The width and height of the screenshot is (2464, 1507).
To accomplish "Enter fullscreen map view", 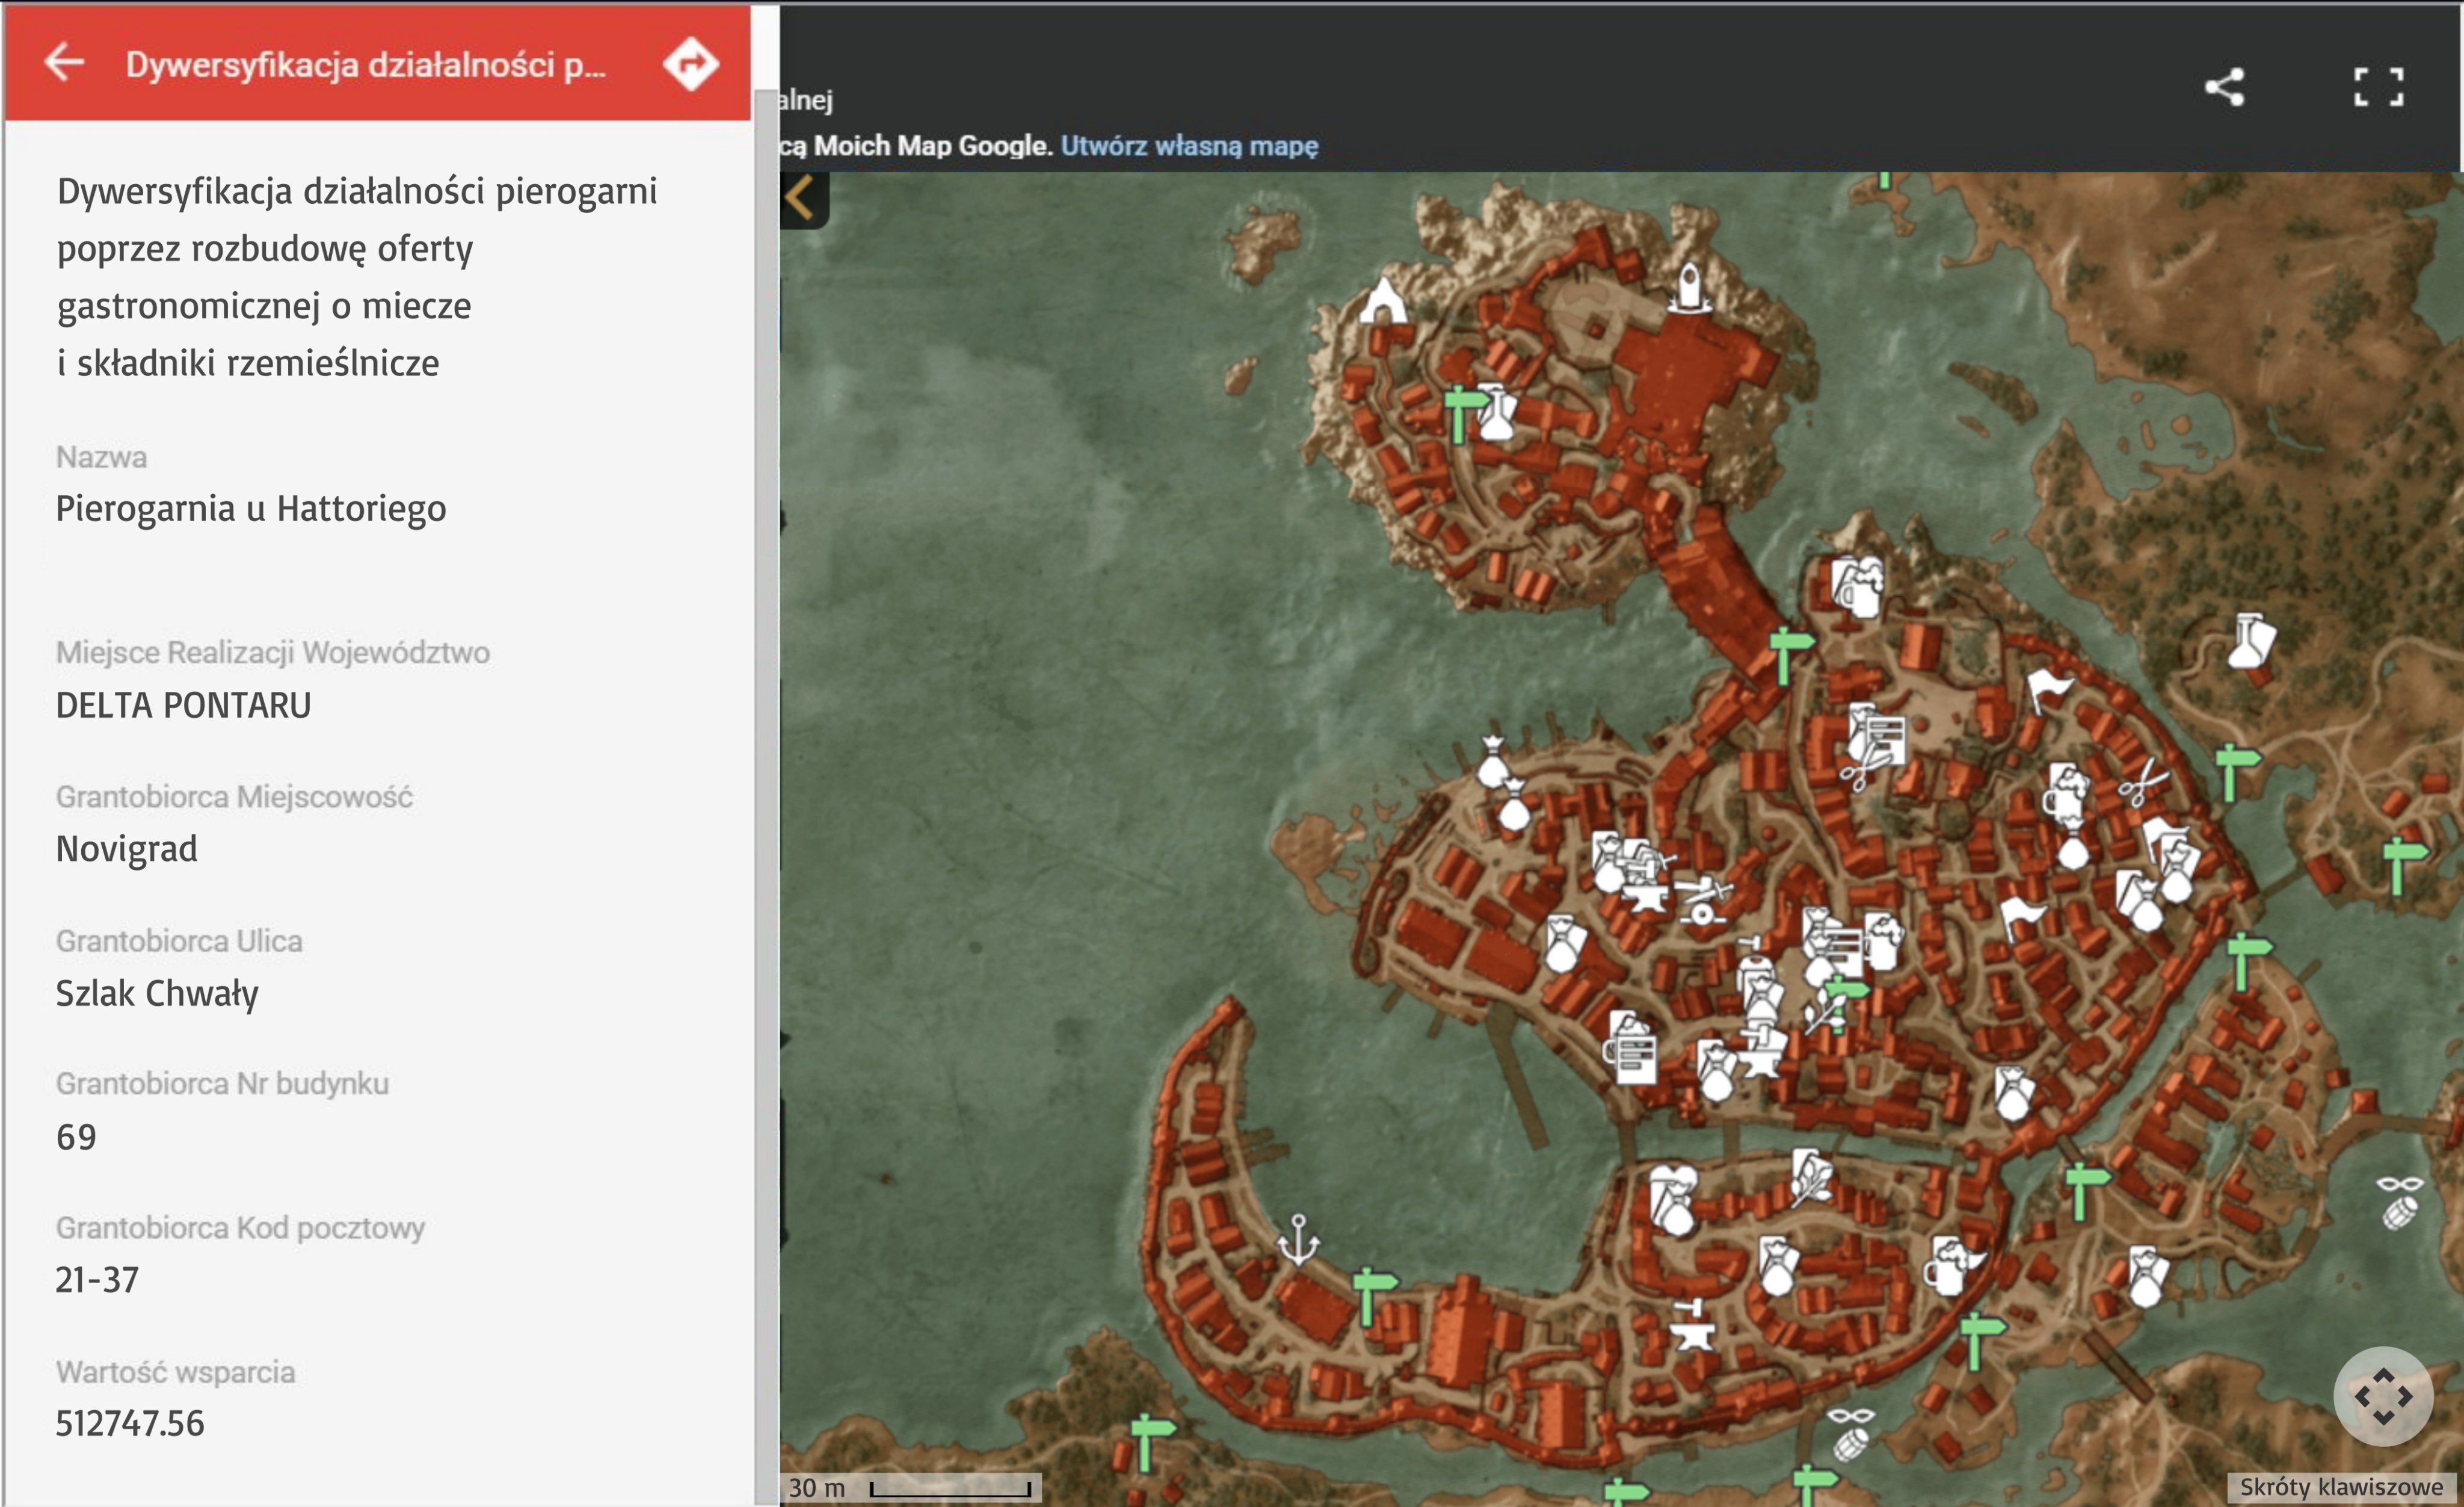I will pos(2378,87).
